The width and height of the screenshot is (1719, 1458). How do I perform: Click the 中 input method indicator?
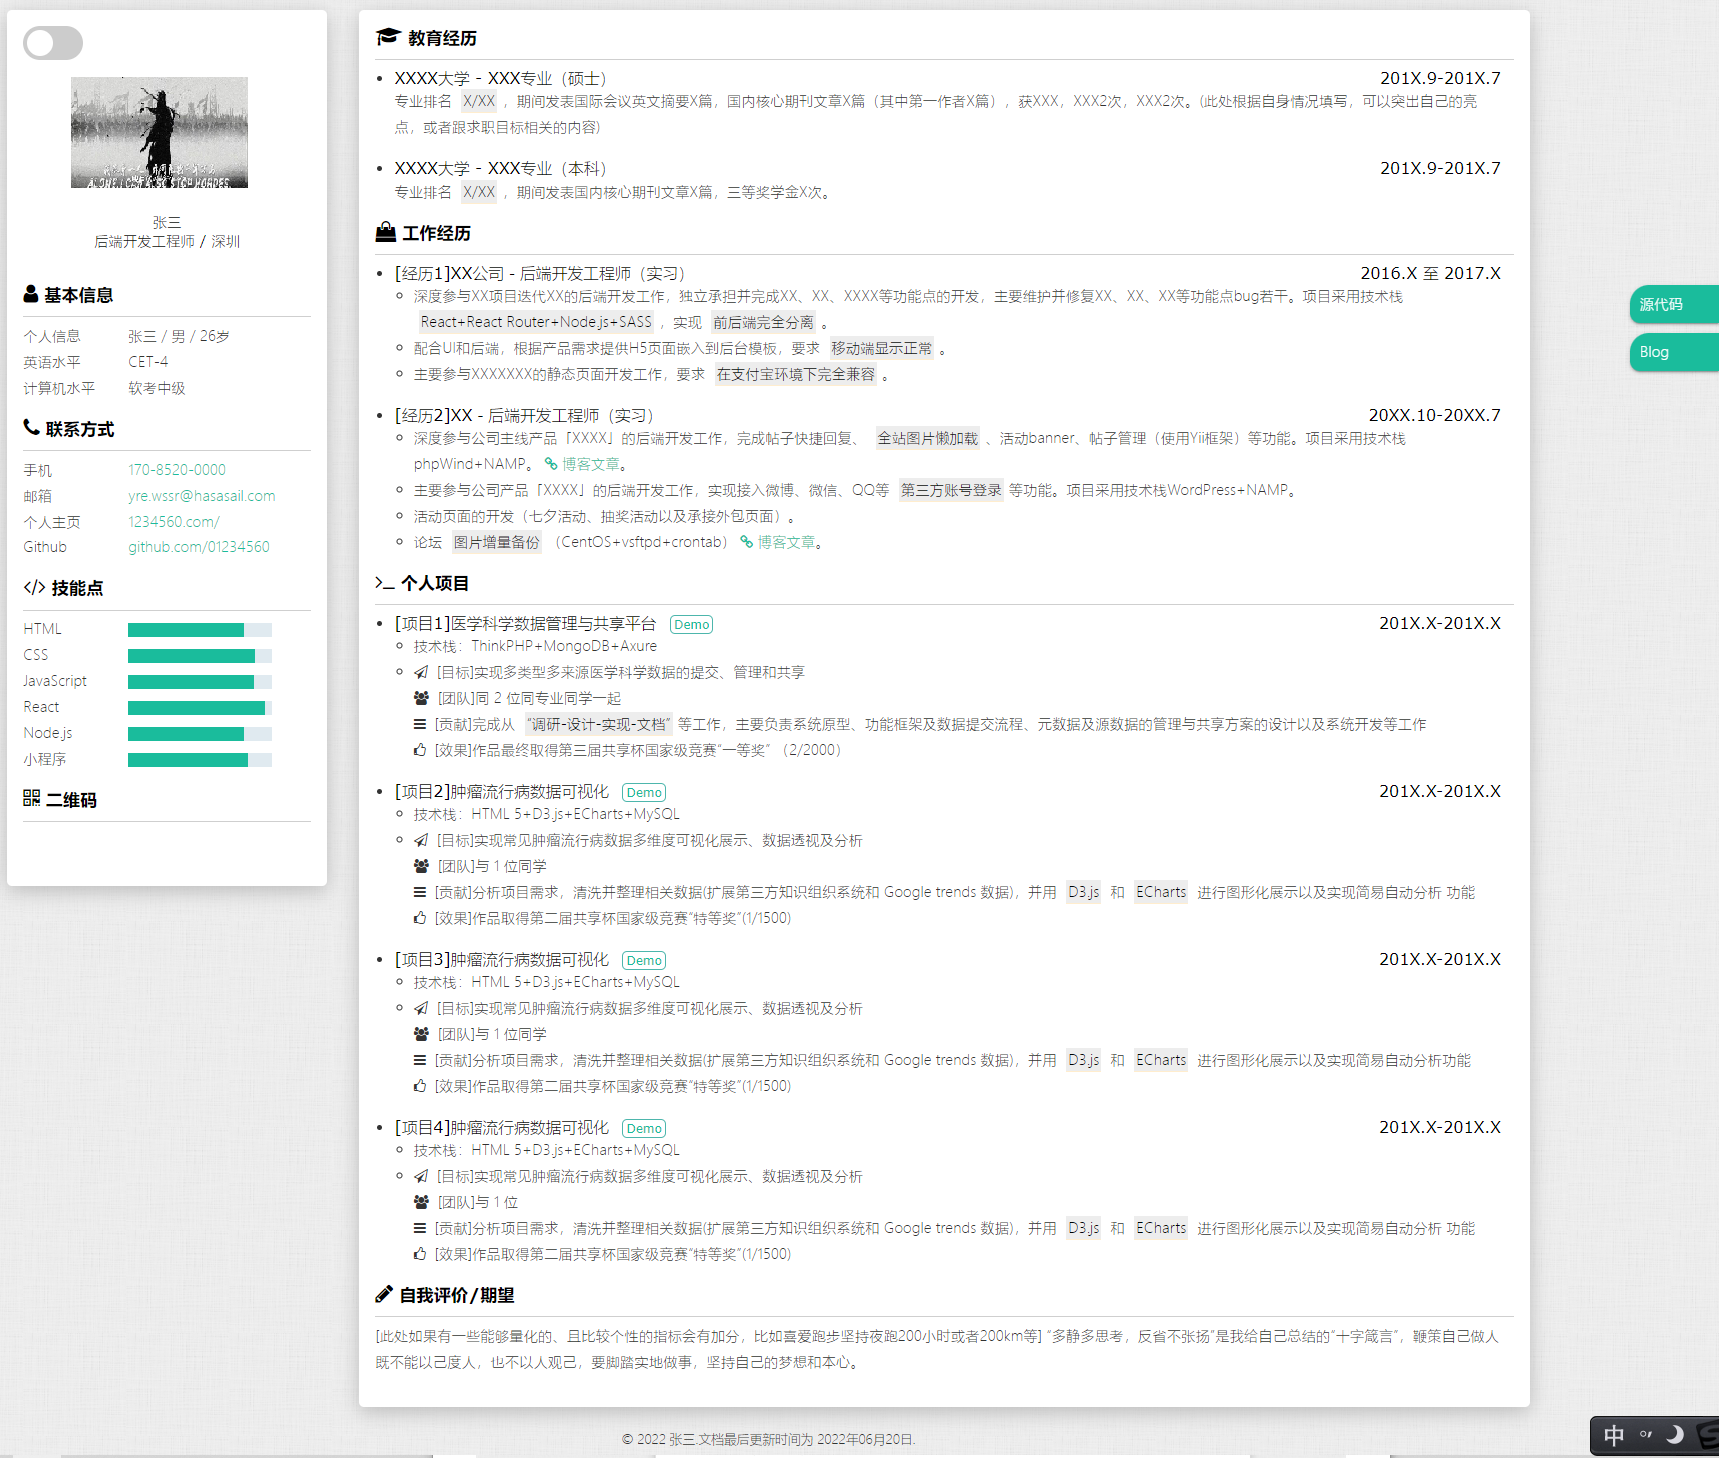[1614, 1436]
